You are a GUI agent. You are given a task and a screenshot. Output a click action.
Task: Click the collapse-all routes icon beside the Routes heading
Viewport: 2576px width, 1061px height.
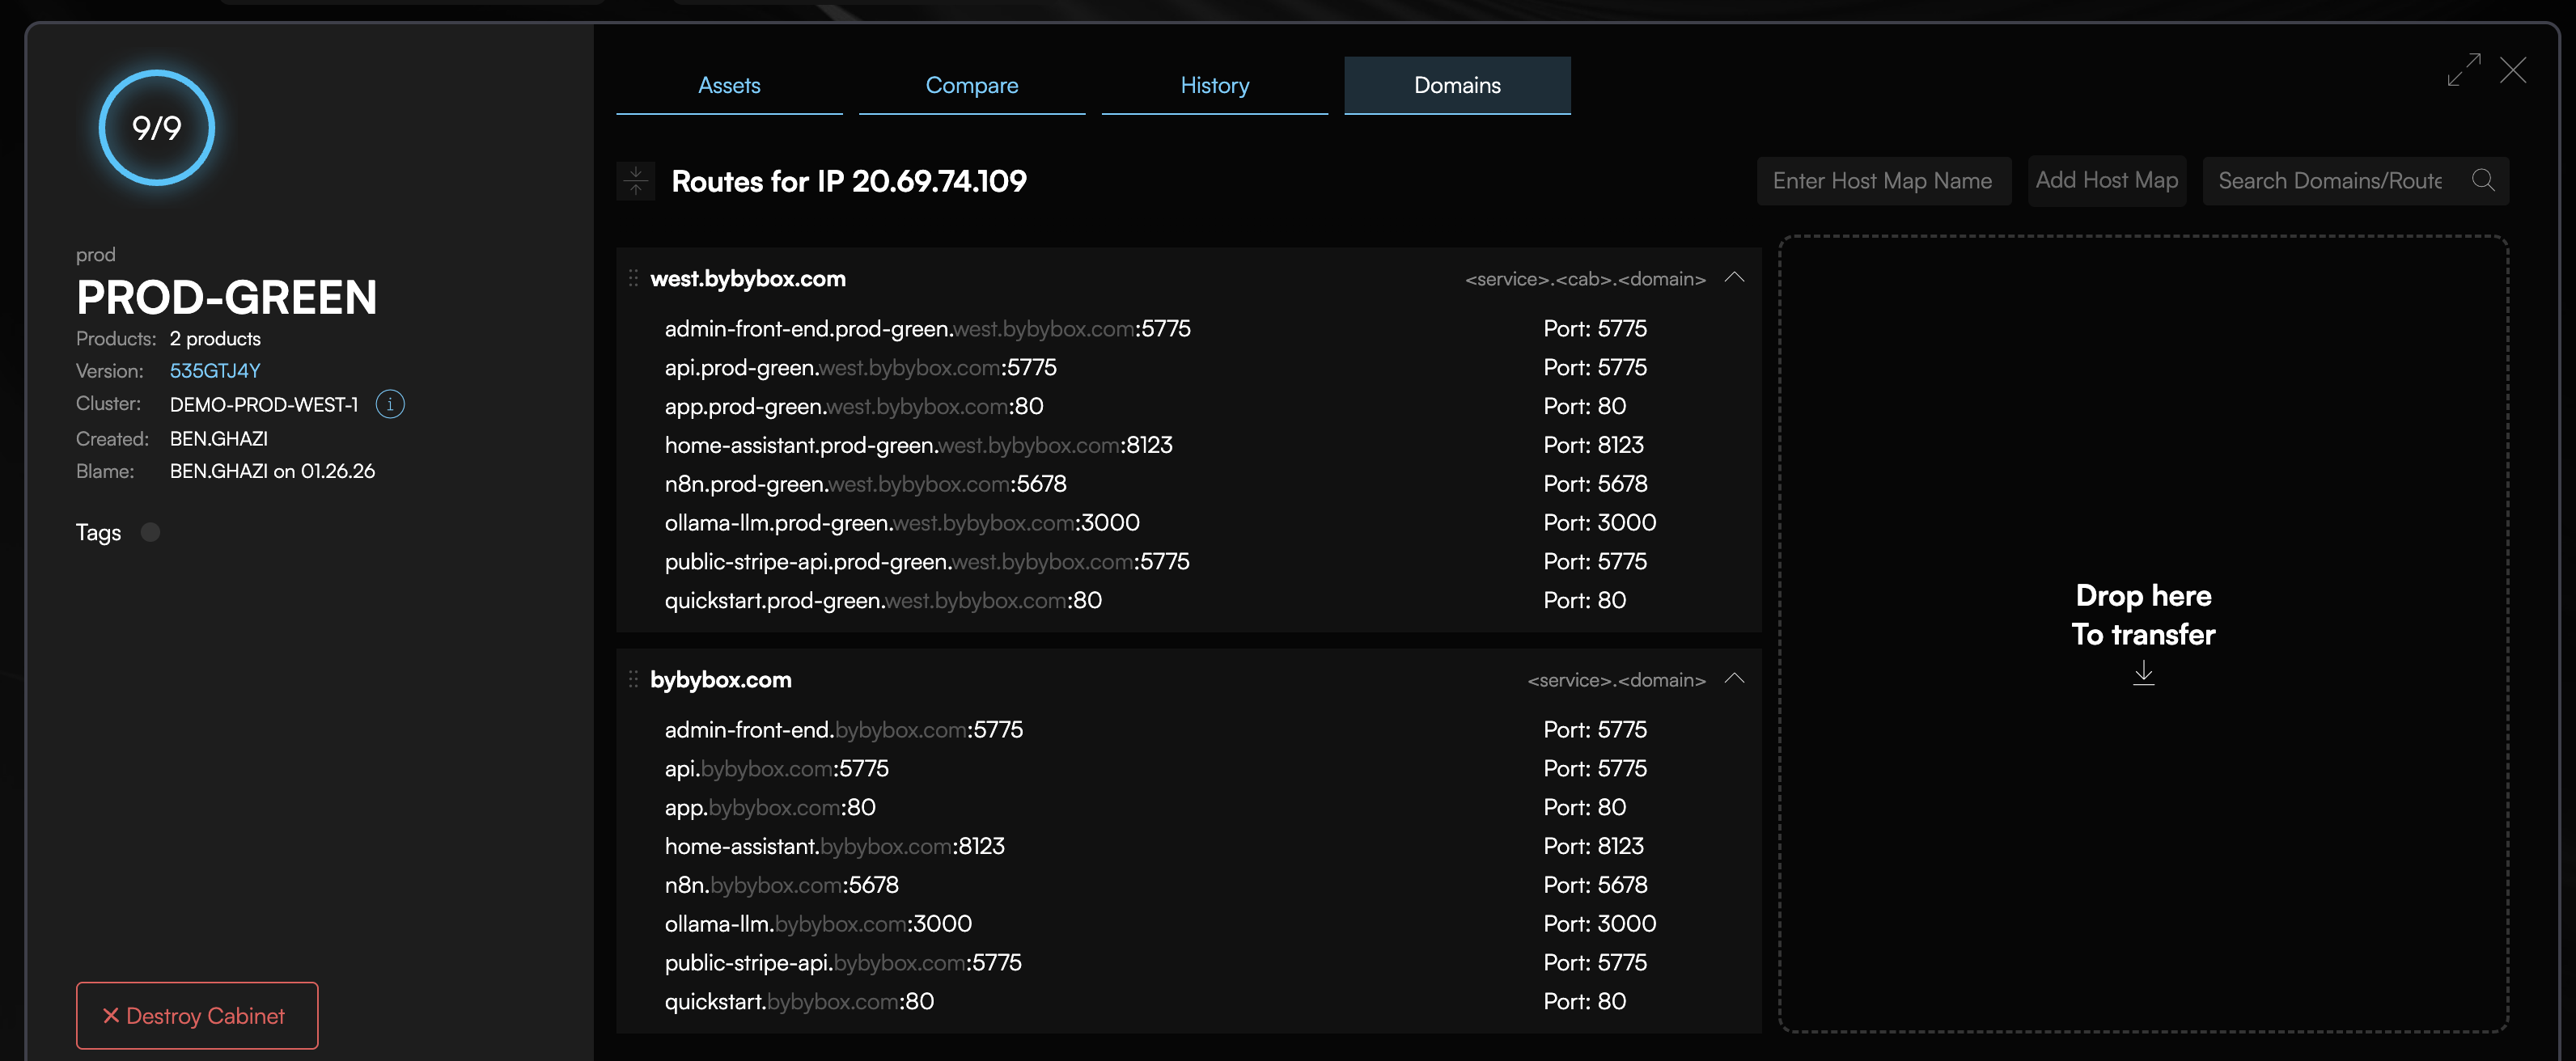[x=636, y=181]
